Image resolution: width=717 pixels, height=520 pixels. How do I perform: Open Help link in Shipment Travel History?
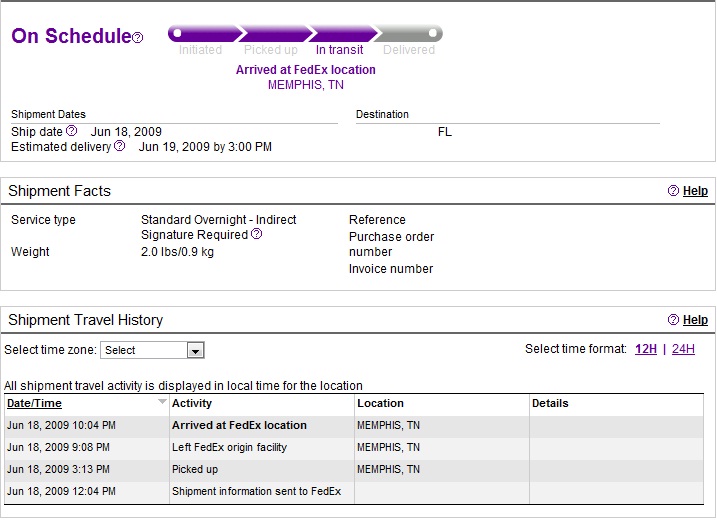click(695, 320)
